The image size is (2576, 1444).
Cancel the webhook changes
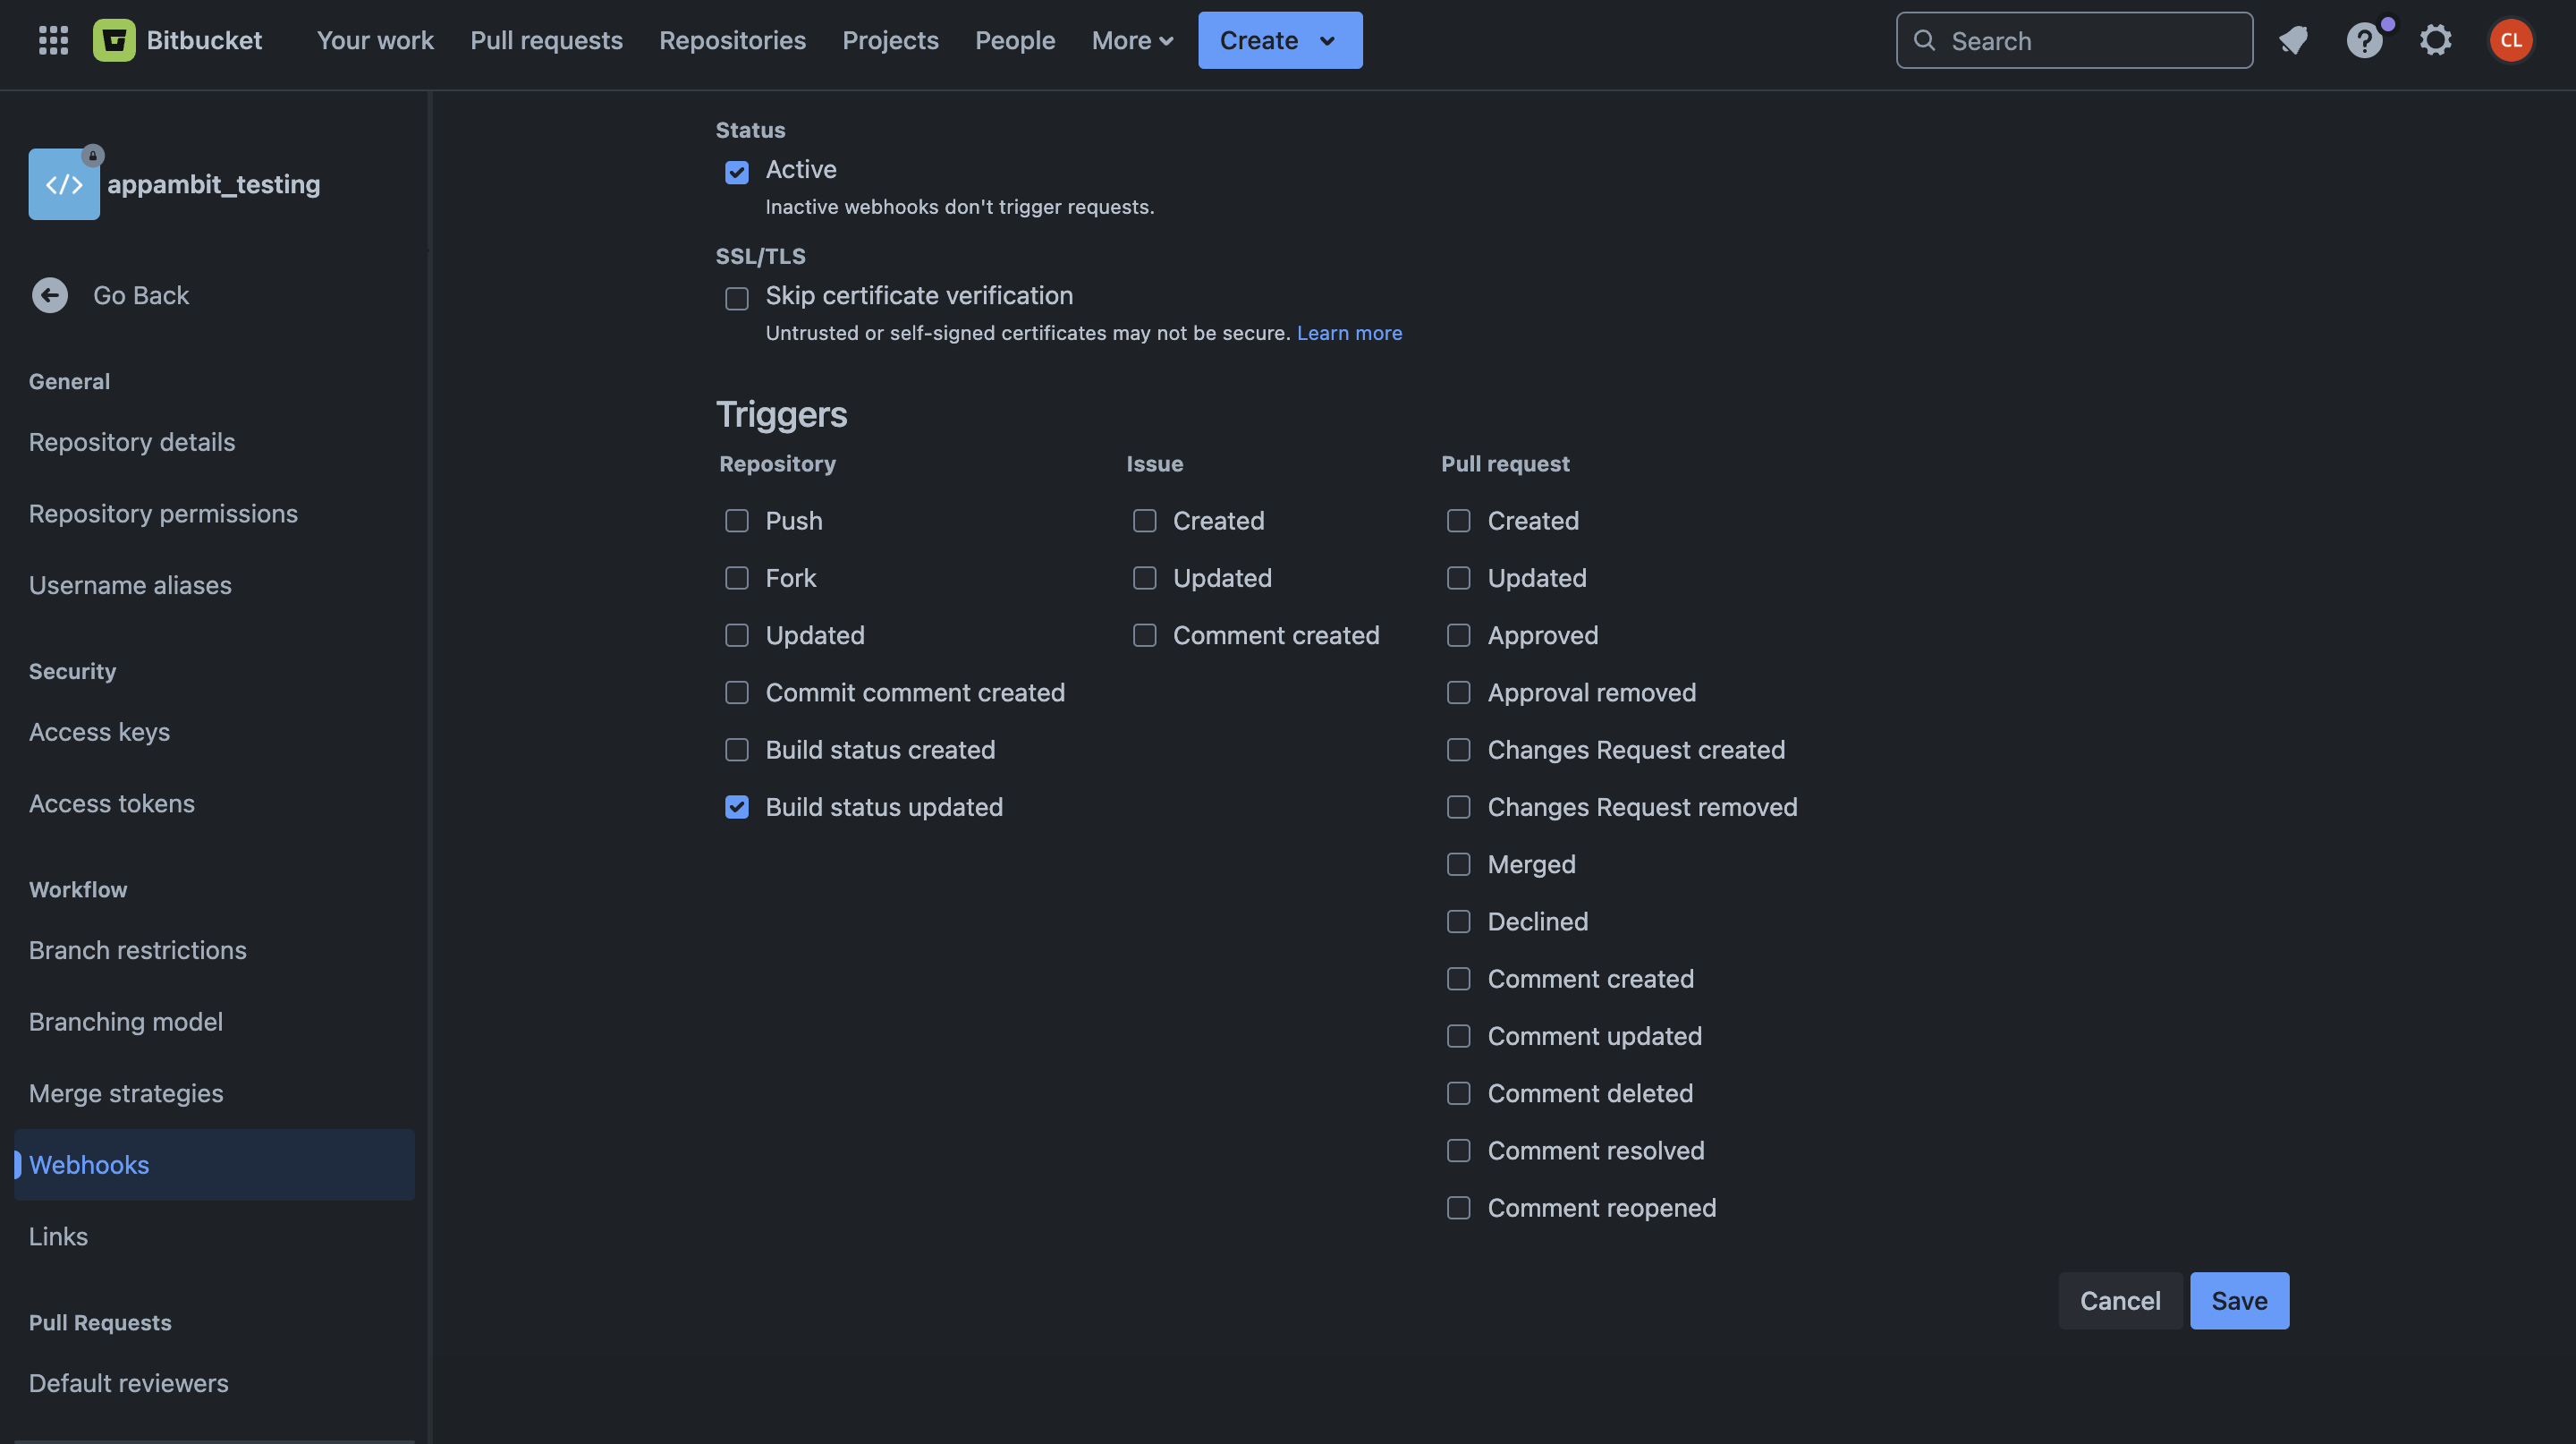[2120, 1300]
